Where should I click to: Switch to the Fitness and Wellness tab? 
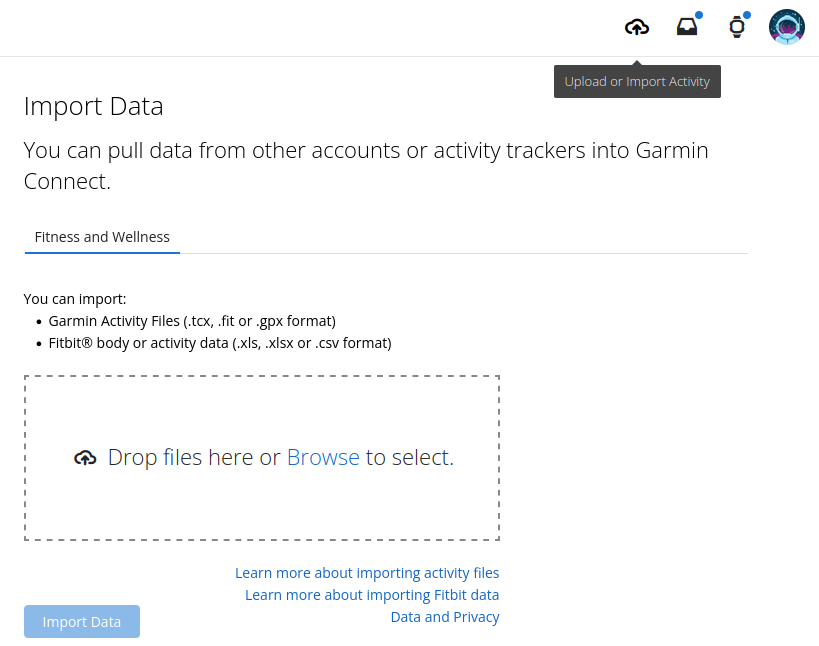pyautogui.click(x=102, y=237)
